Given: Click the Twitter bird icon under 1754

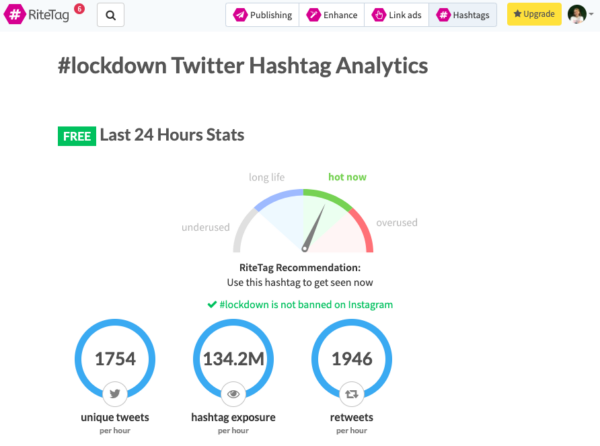Looking at the screenshot, I should click(115, 394).
